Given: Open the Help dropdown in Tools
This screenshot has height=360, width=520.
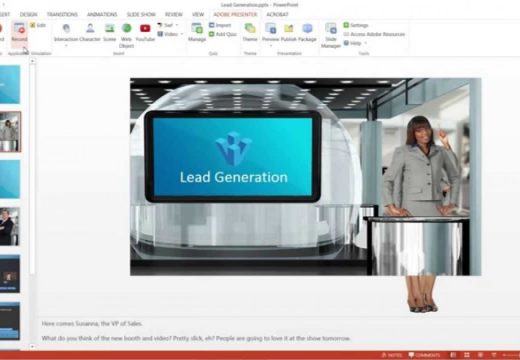Looking at the screenshot, I should click(355, 43).
